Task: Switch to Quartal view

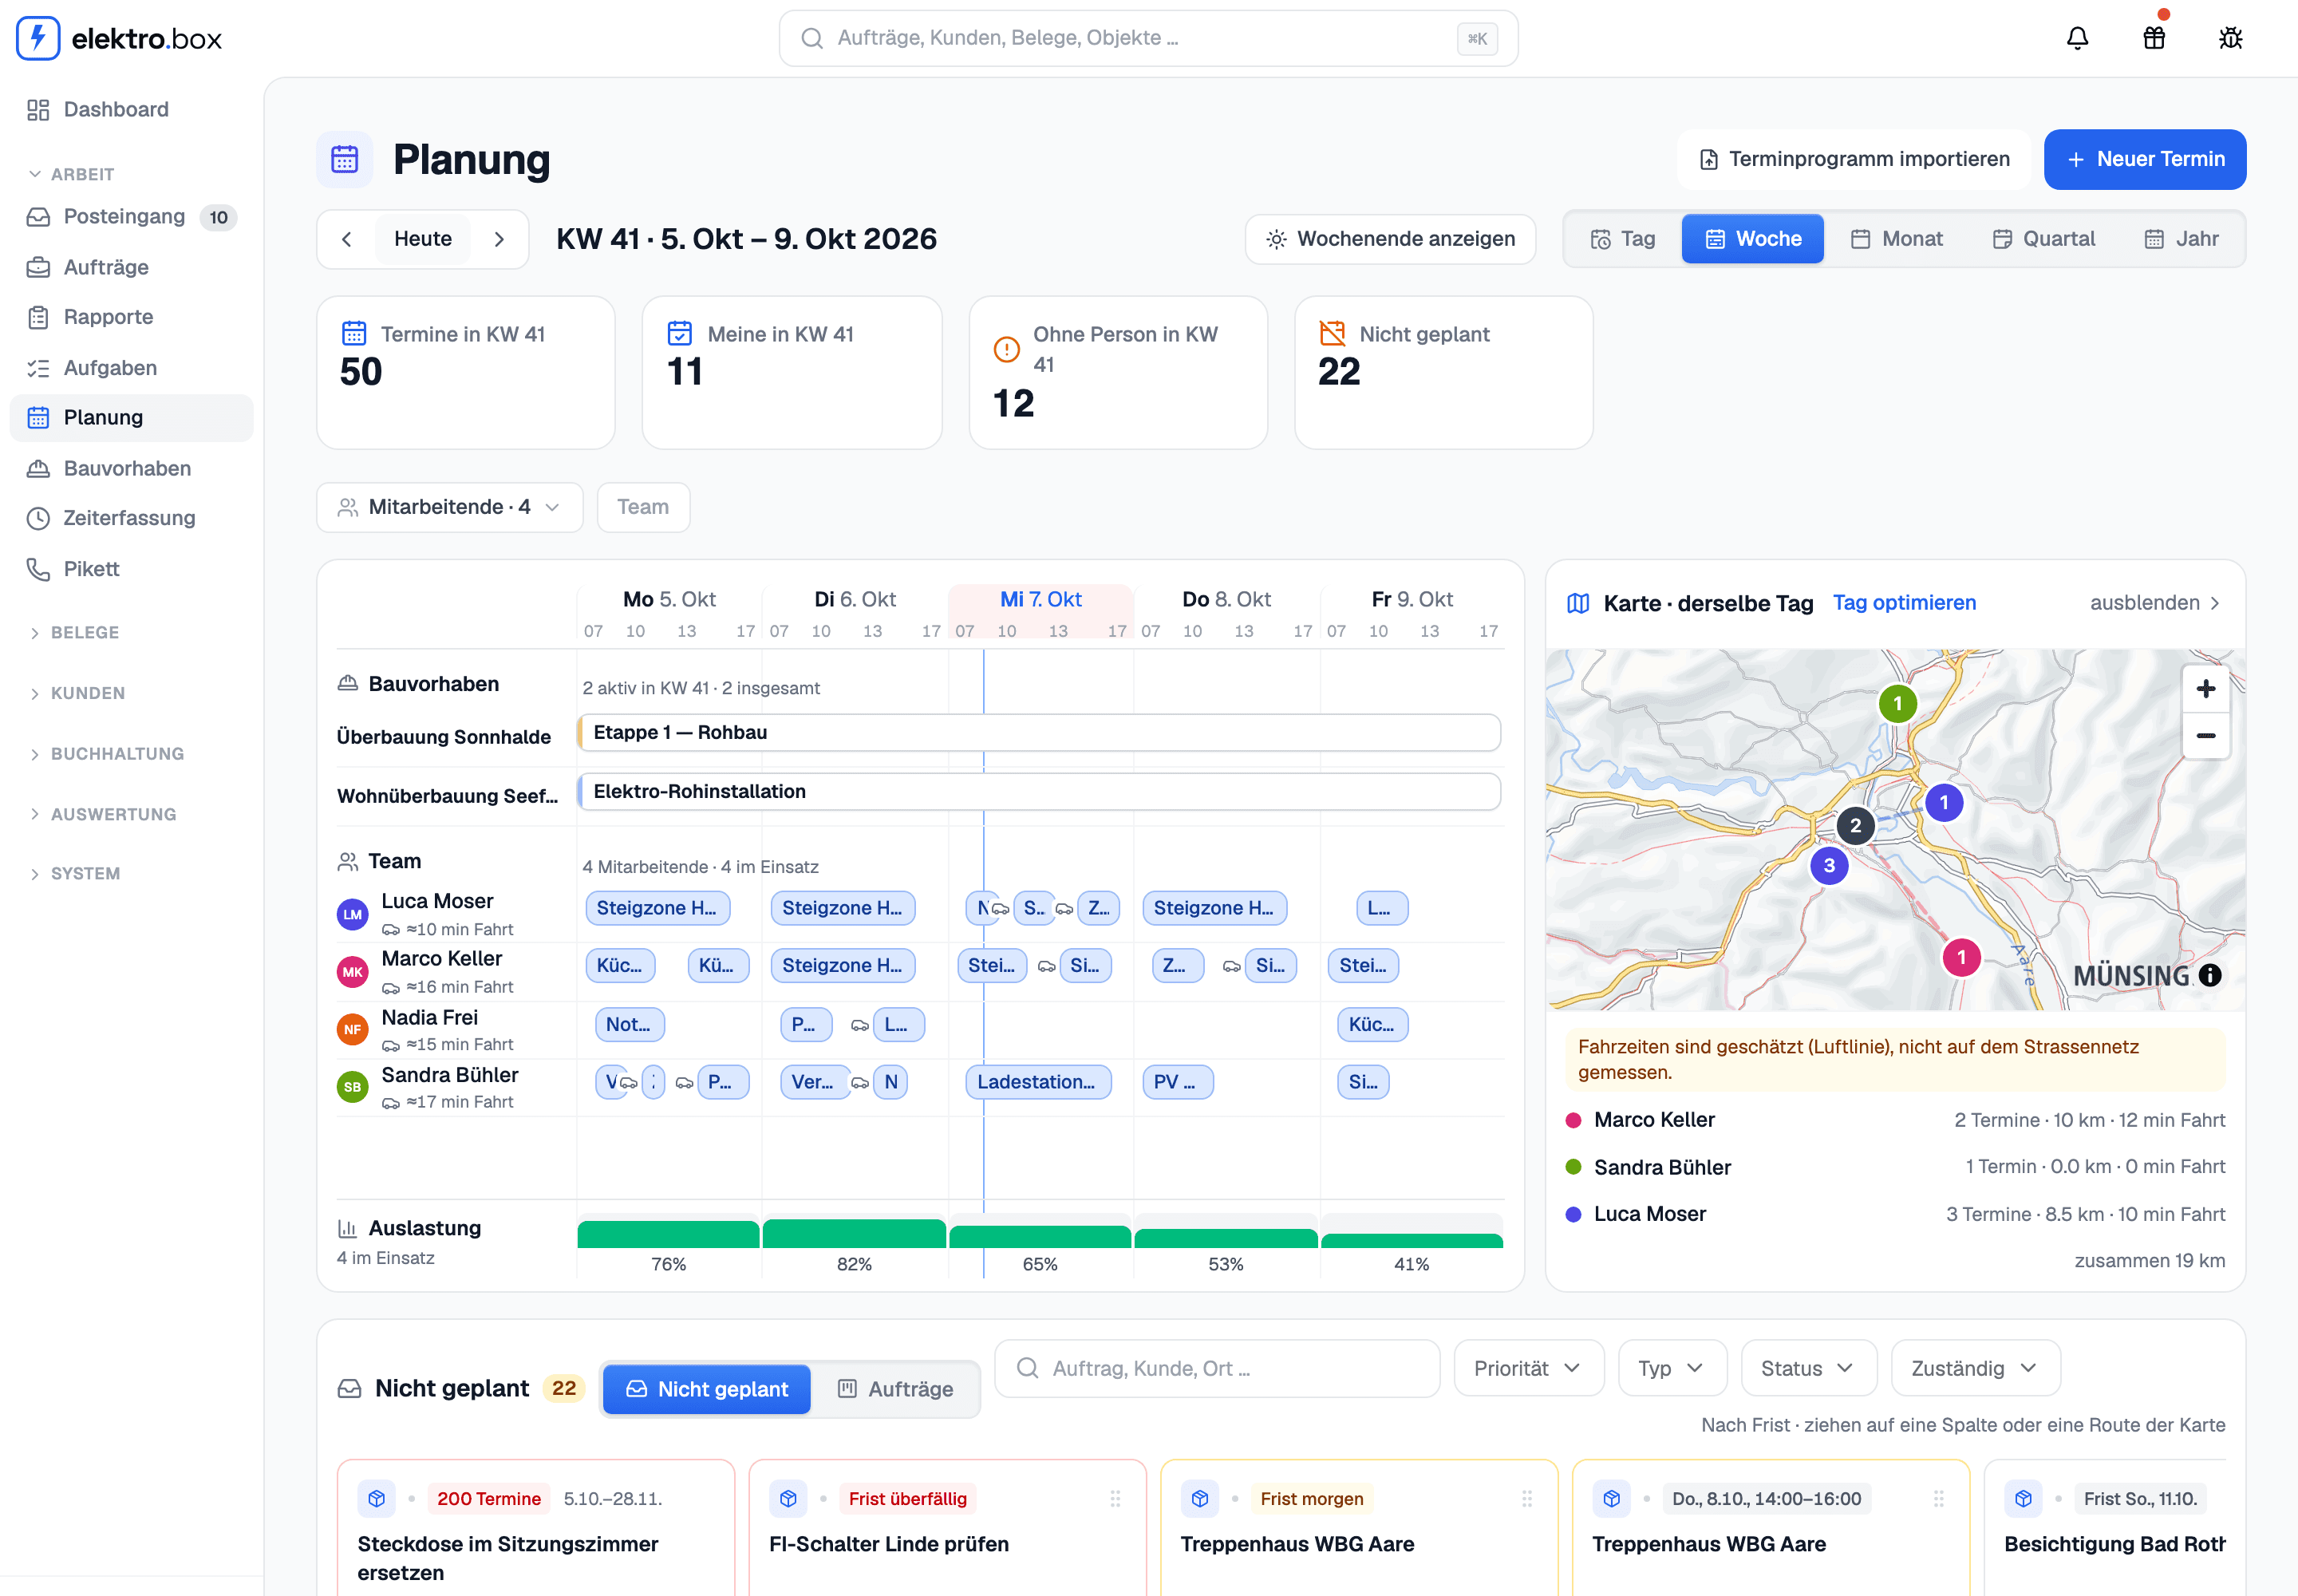Action: [2043, 239]
